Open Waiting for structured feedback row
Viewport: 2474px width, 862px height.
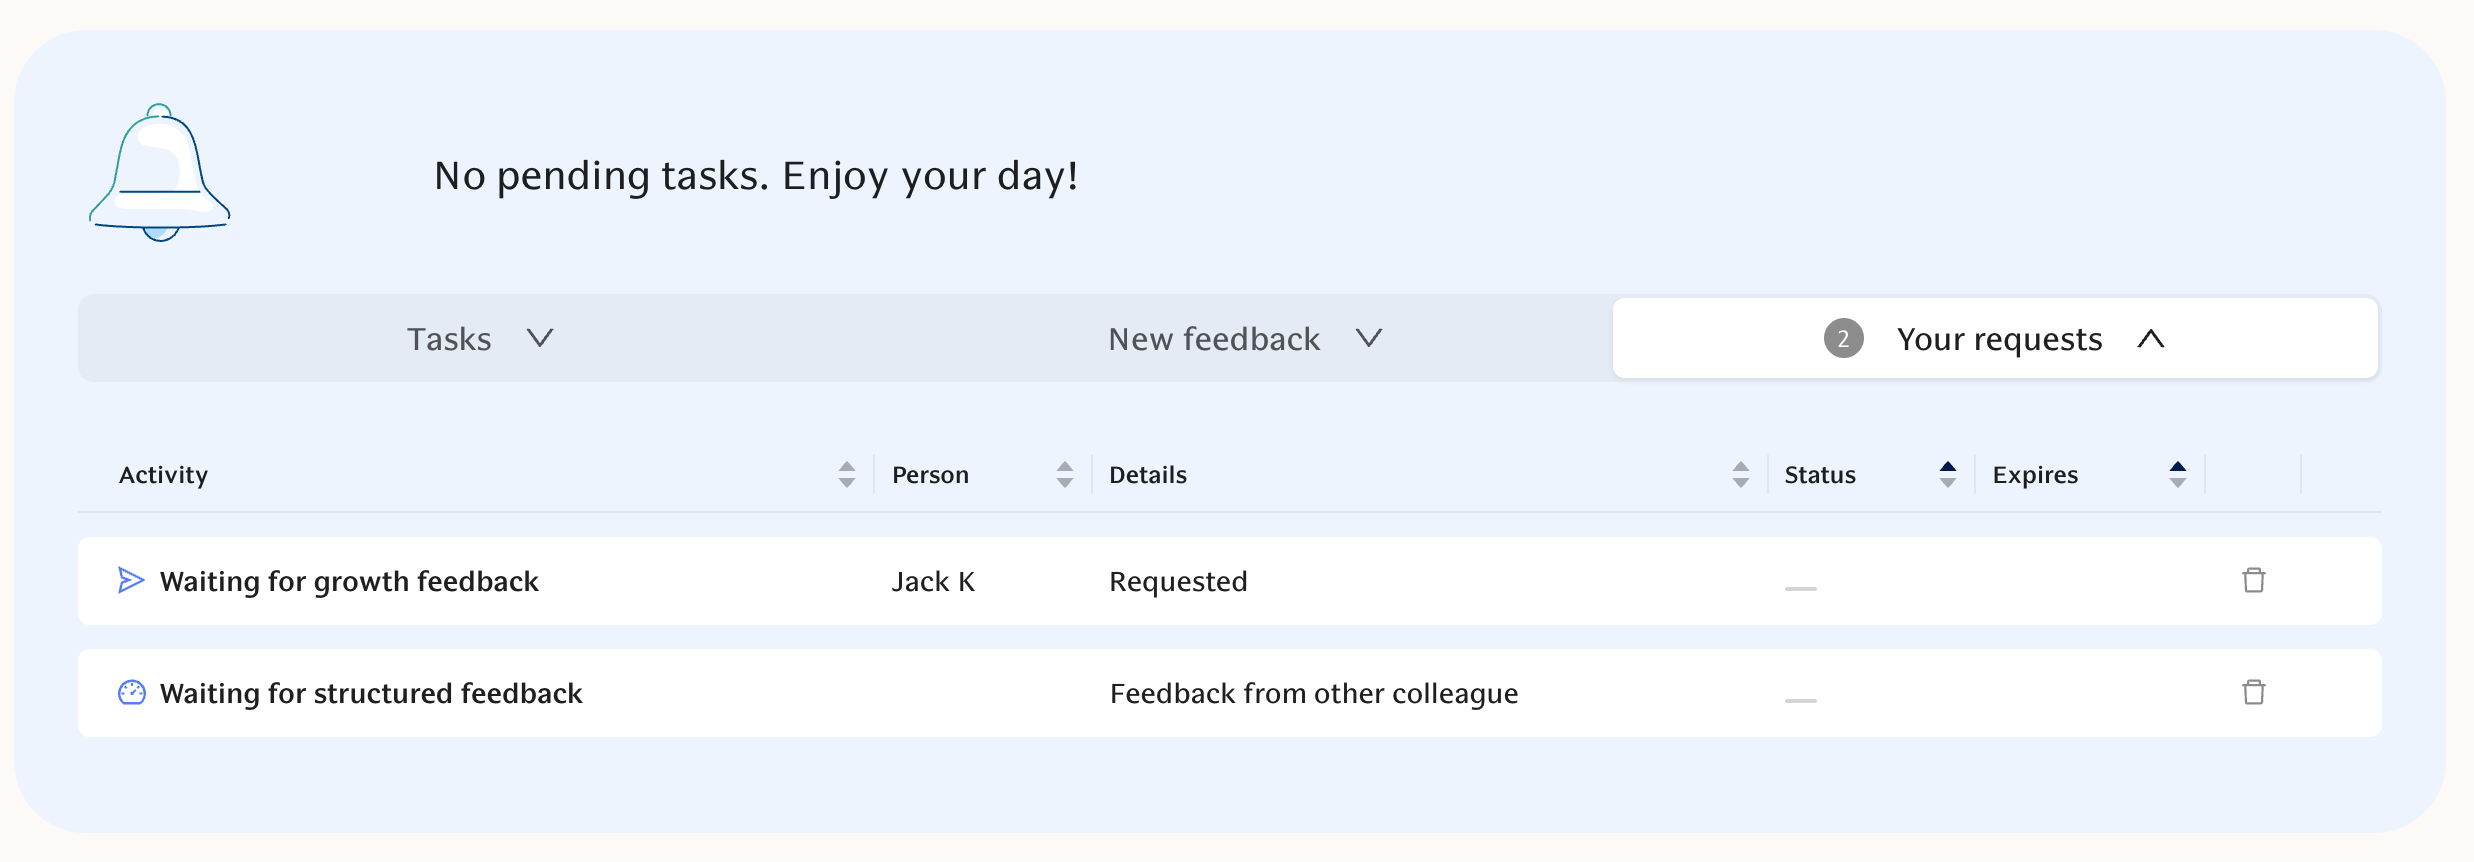371,694
